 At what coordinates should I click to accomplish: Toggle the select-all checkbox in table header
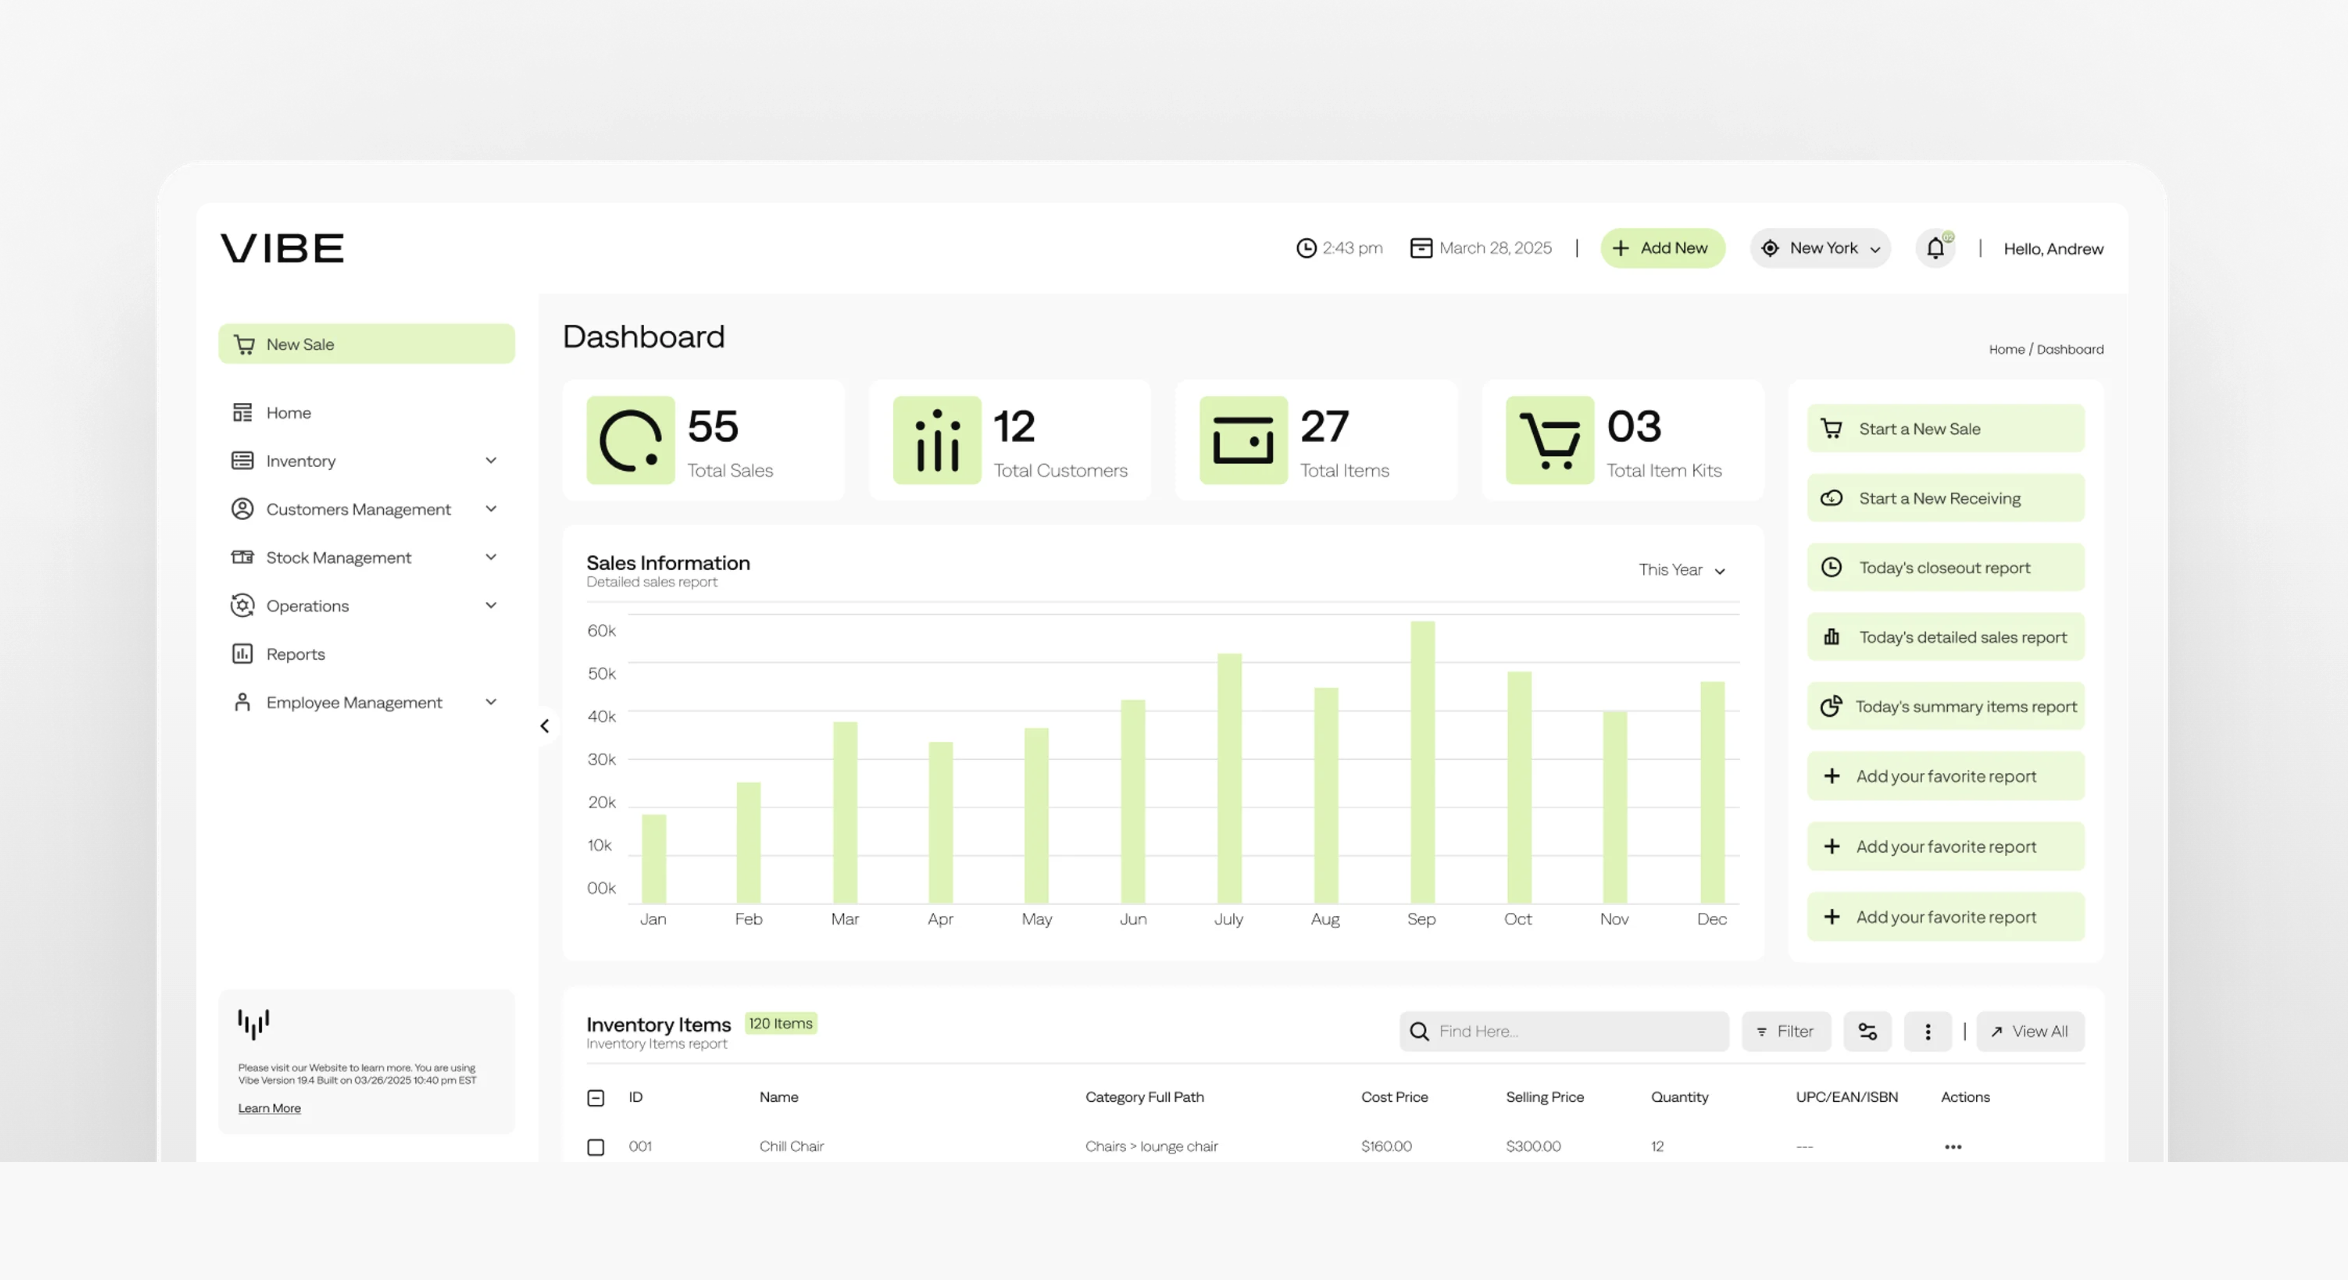[596, 1098]
